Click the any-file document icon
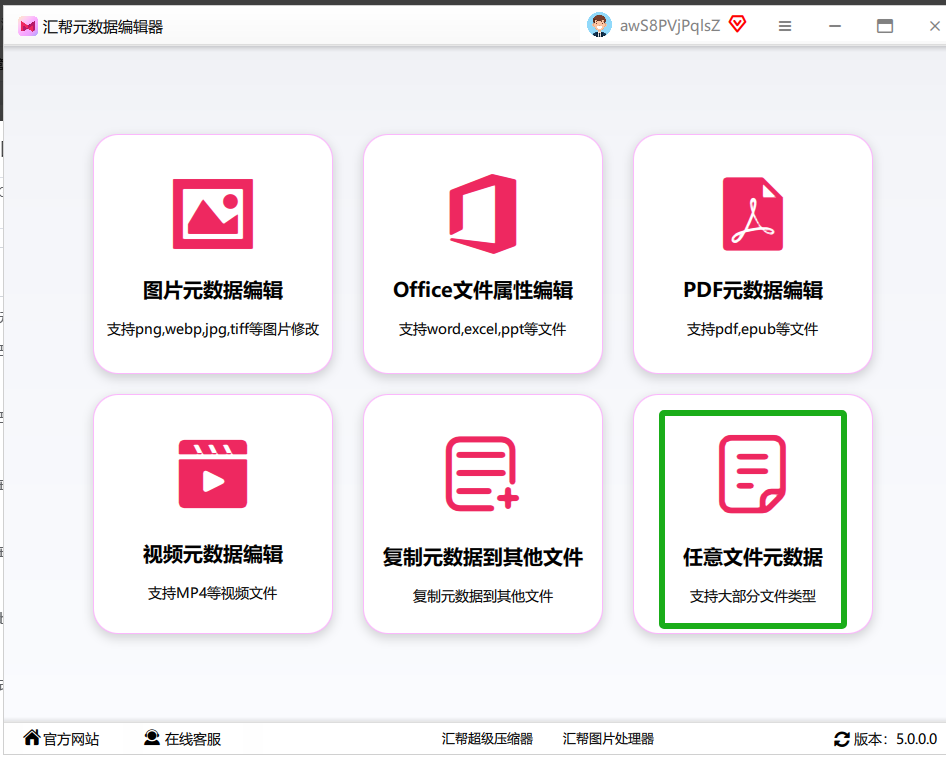946x759 pixels. click(x=752, y=474)
